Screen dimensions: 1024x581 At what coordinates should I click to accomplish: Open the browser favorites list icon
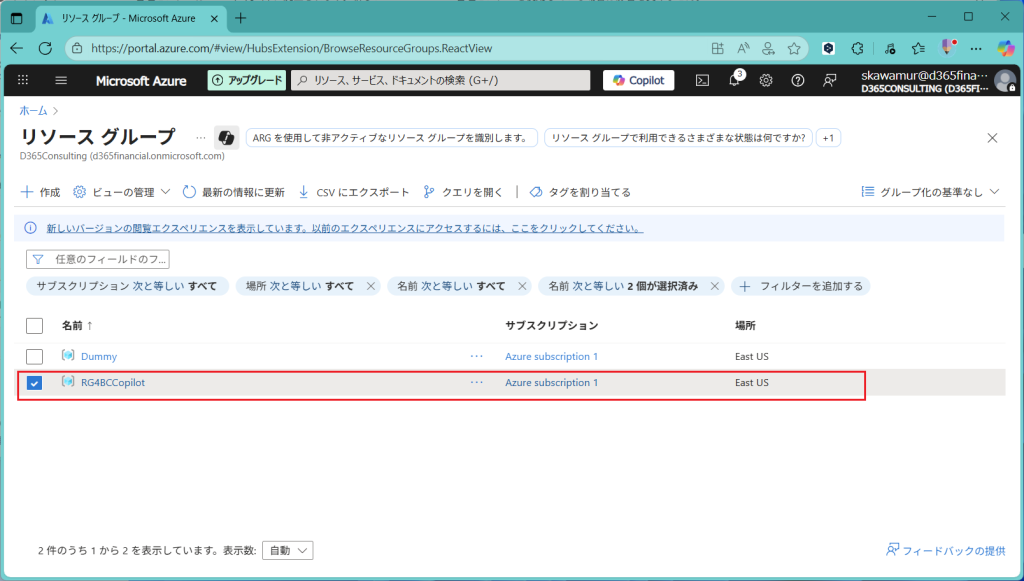coord(918,48)
